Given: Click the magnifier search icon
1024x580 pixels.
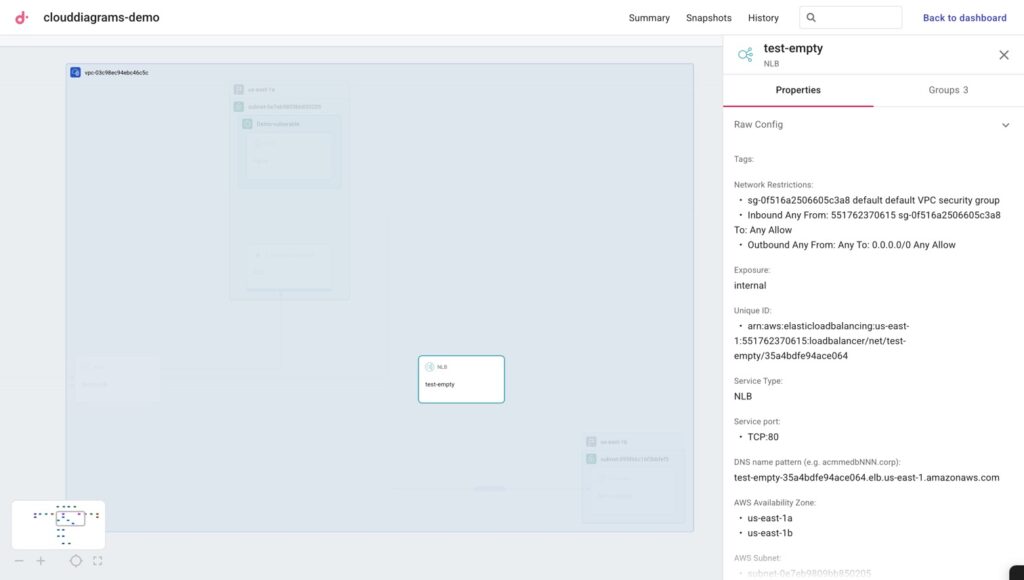Looking at the screenshot, I should tap(811, 17).
